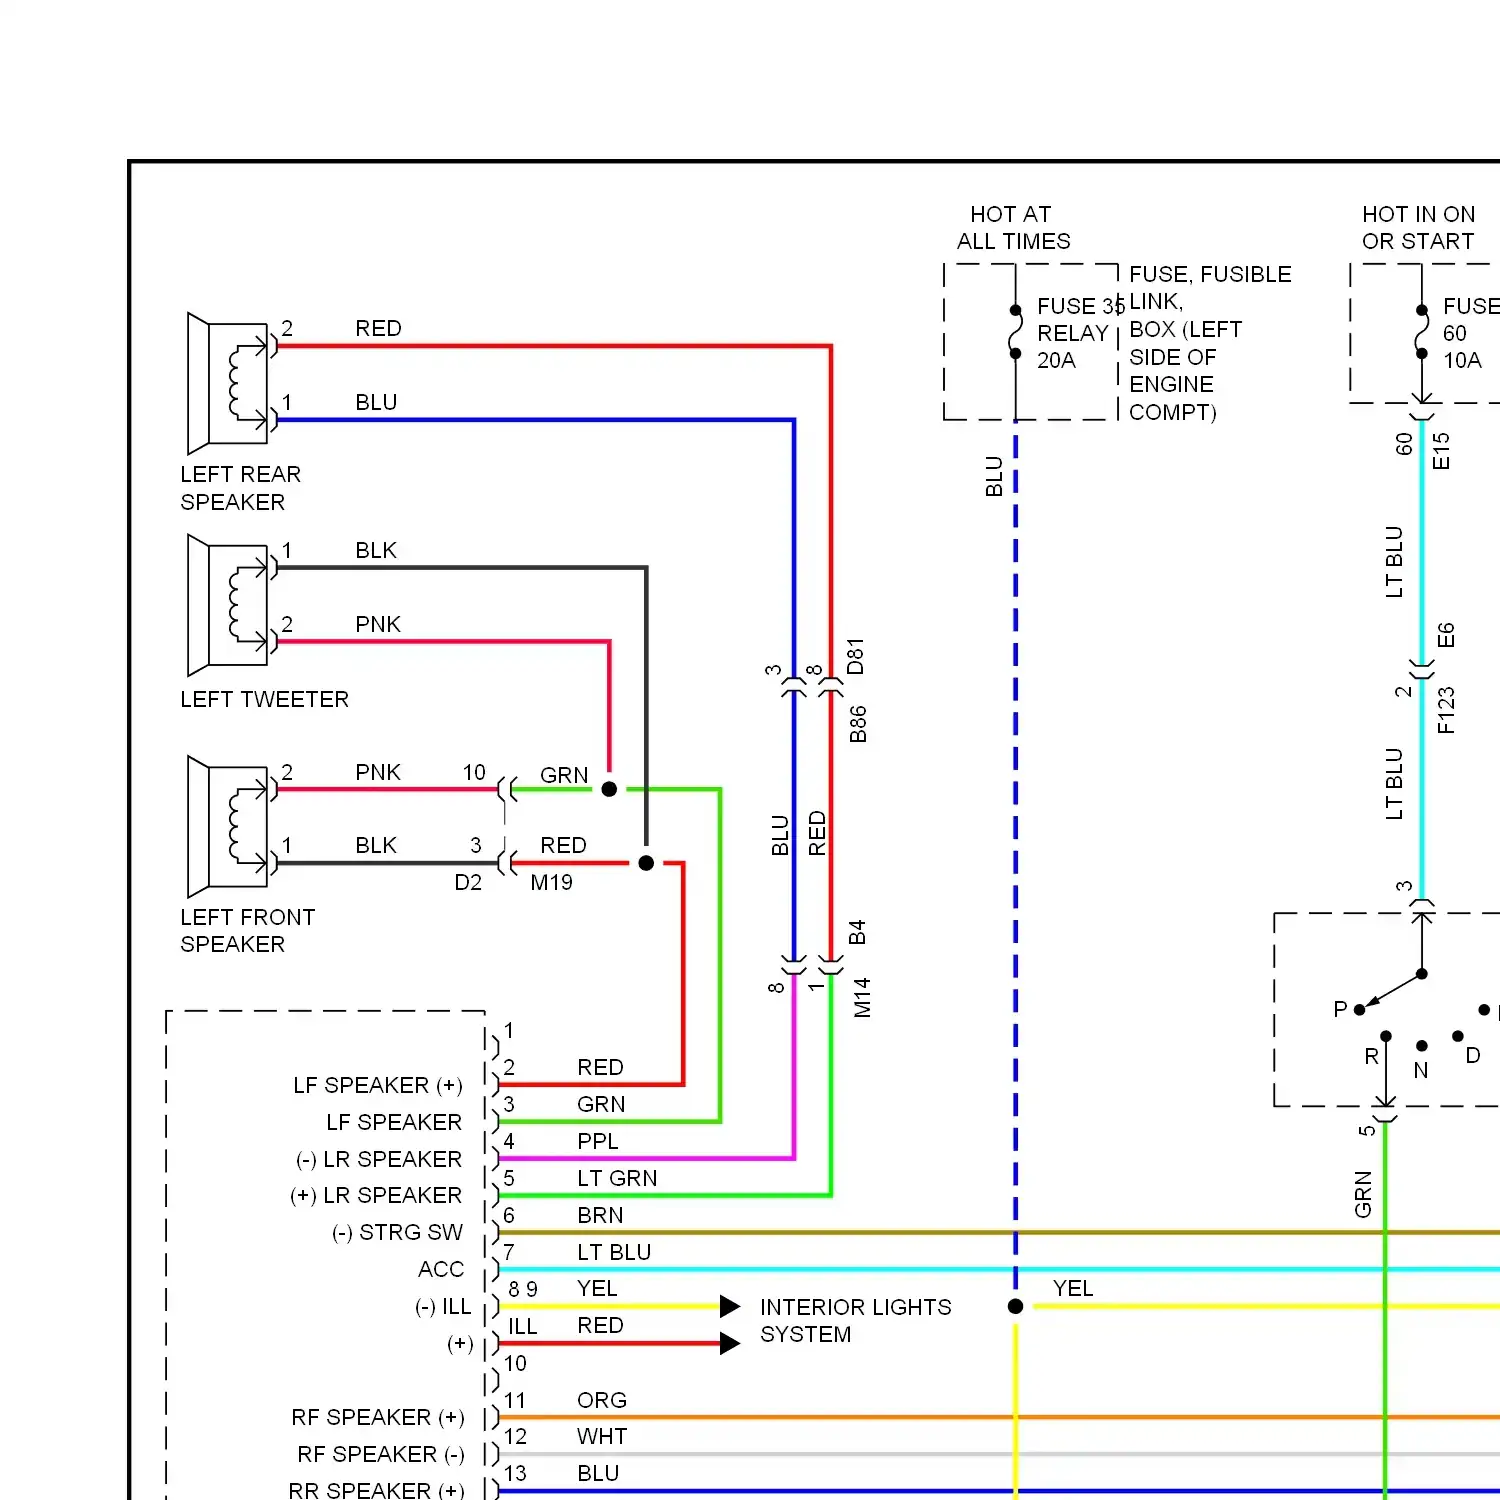The width and height of the screenshot is (1500, 1500).
Task: Click the 'HOT AT ALL TIMES' label
Action: (1013, 228)
